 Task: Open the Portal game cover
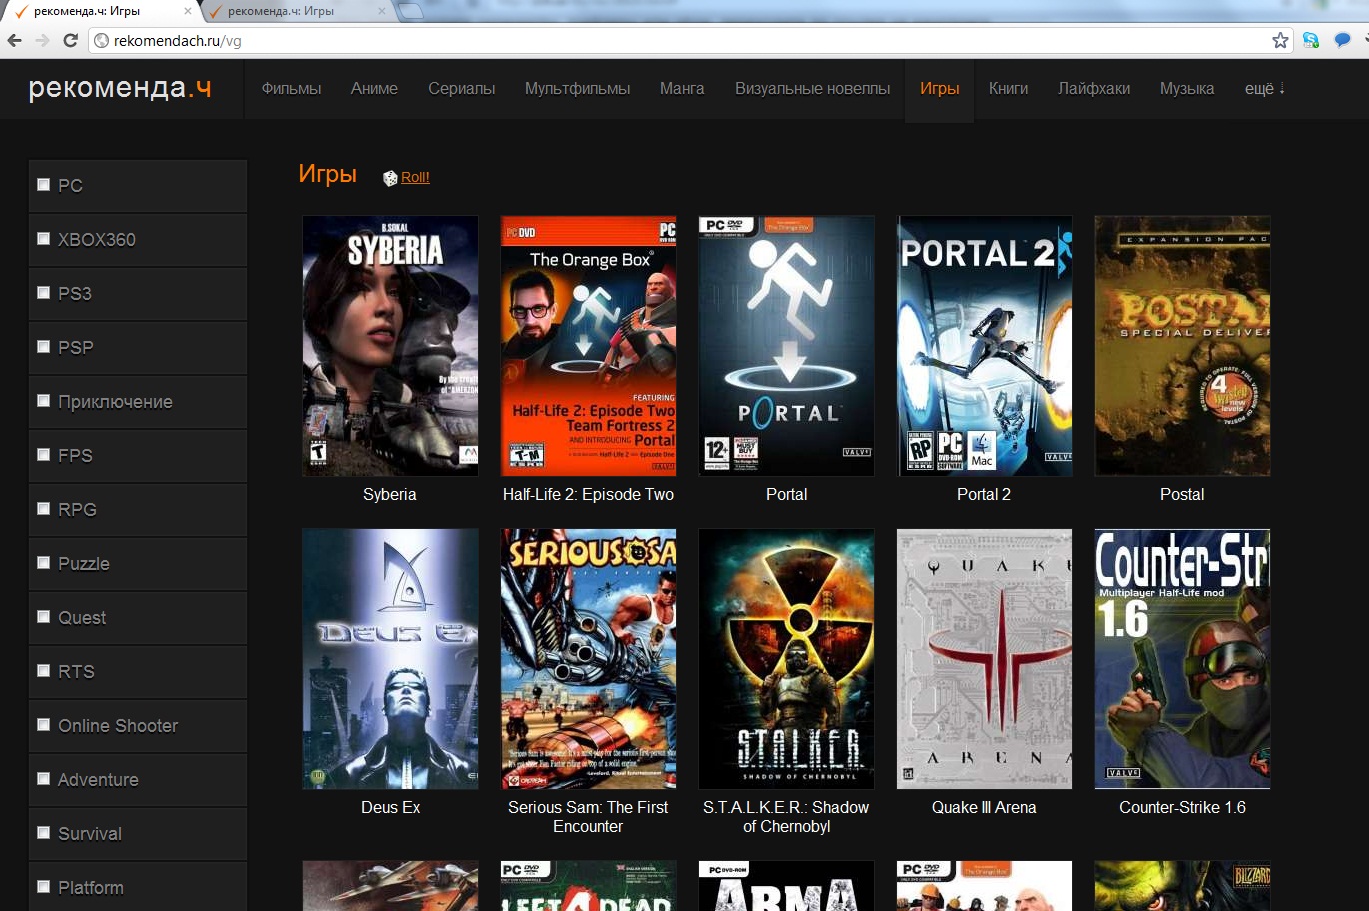point(786,346)
